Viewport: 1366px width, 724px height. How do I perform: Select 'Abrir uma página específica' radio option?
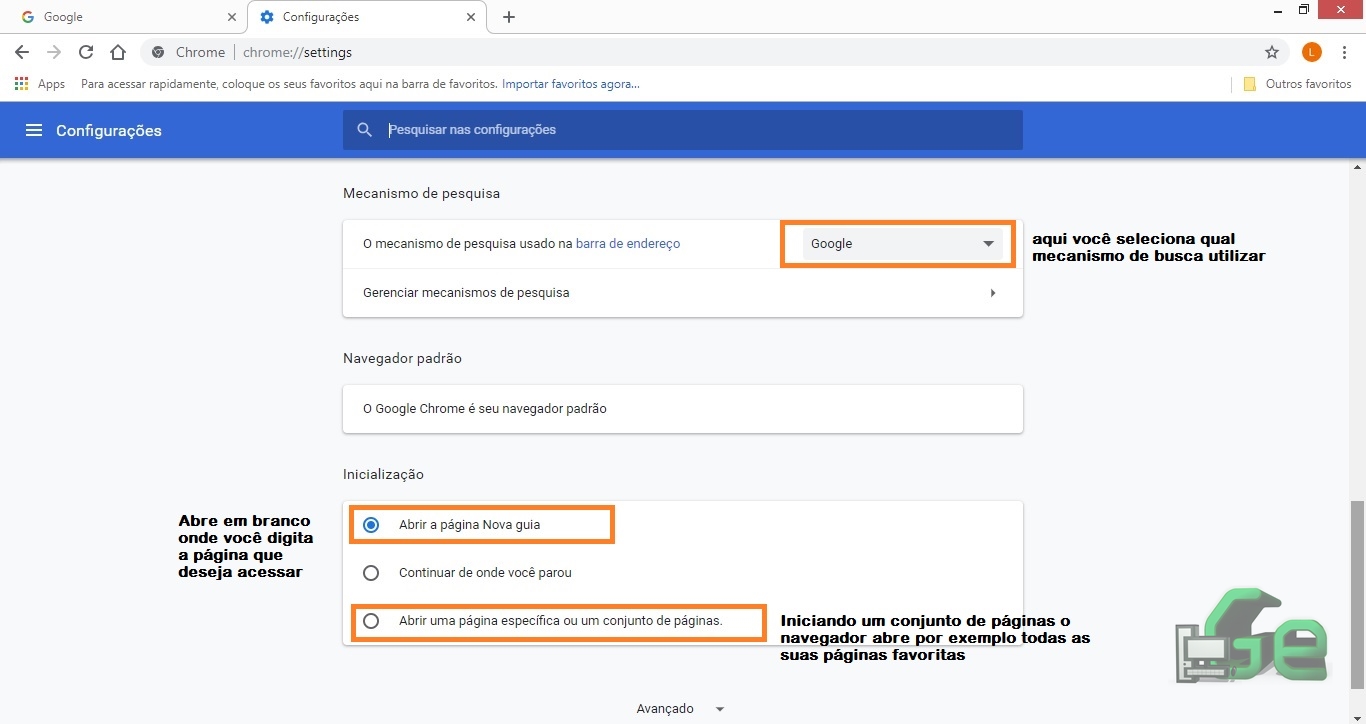(371, 621)
